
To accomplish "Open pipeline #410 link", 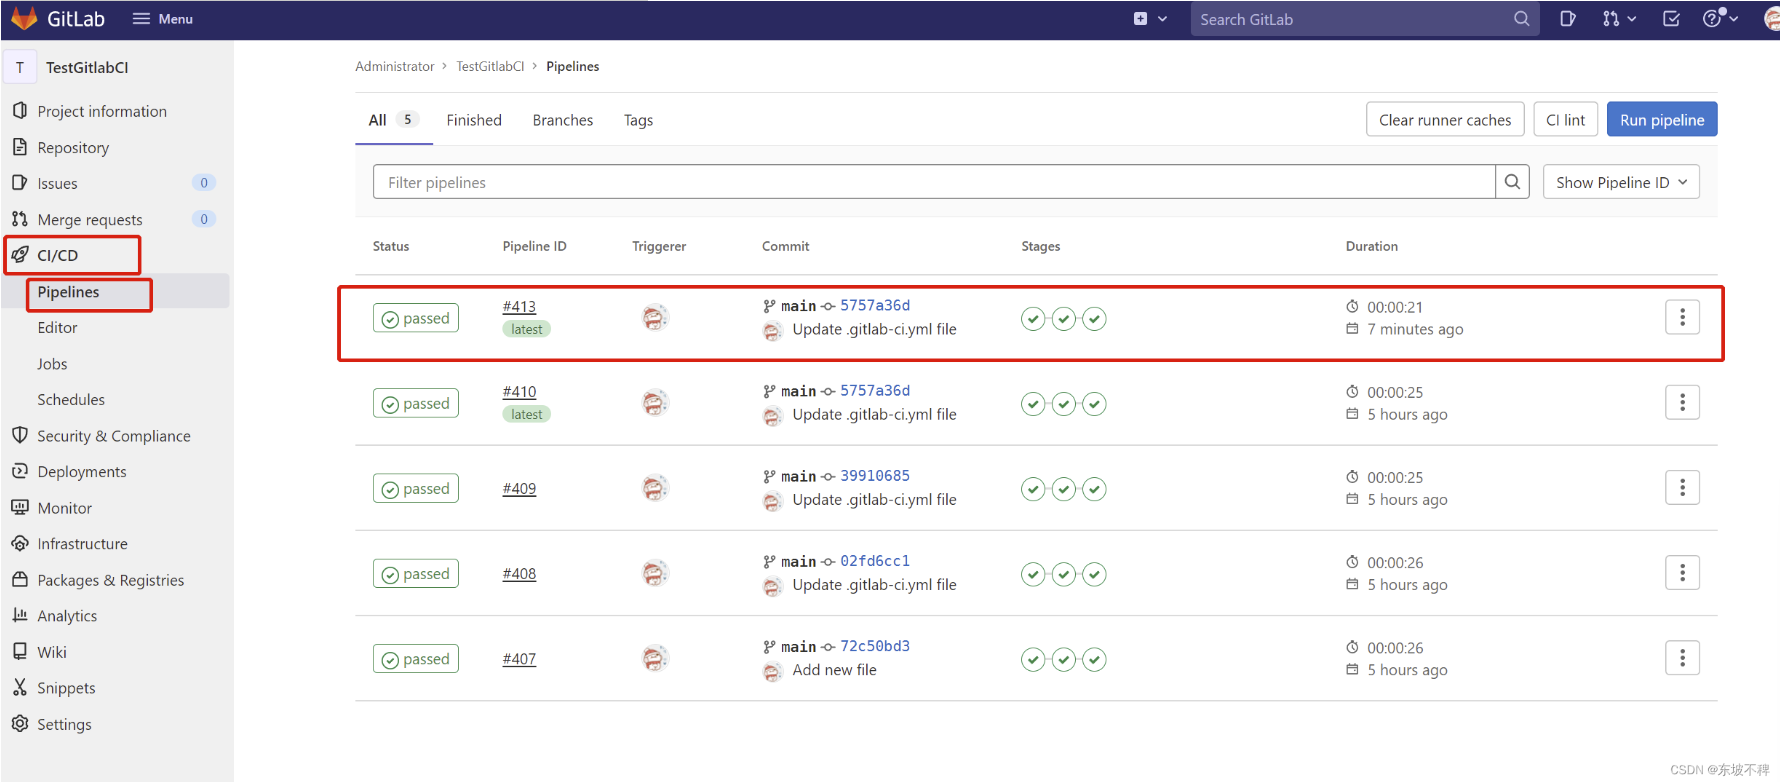I will [519, 391].
